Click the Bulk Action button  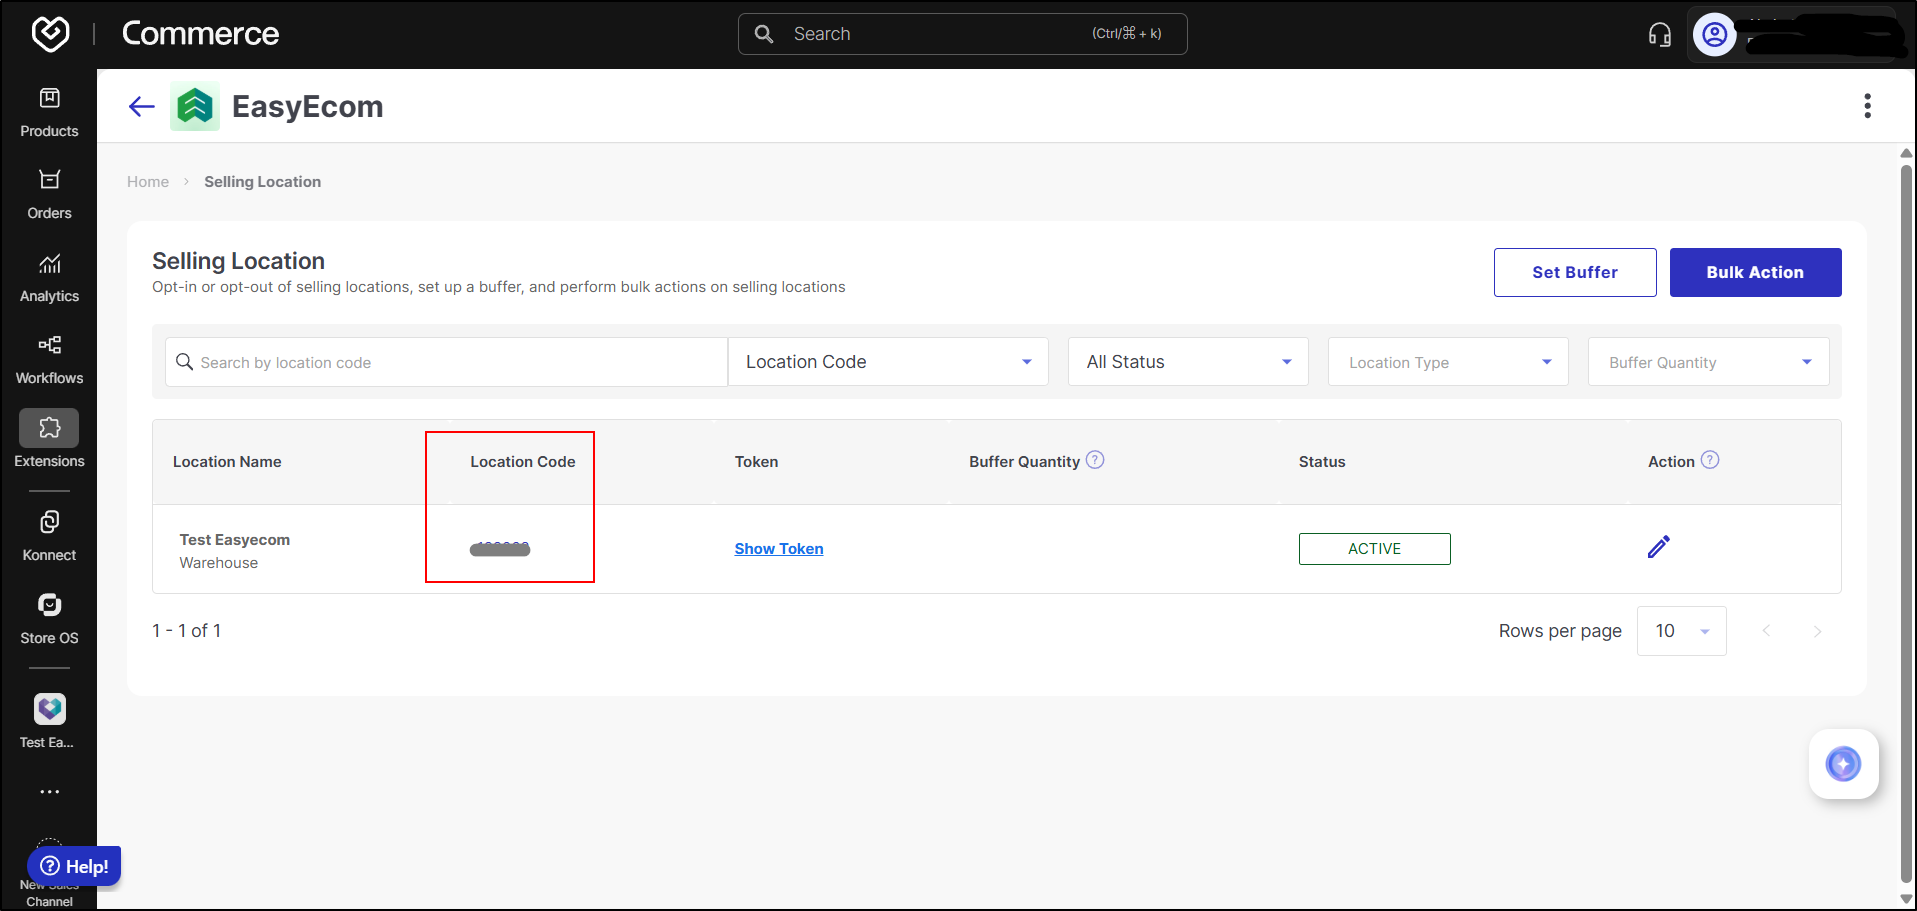coord(1754,272)
